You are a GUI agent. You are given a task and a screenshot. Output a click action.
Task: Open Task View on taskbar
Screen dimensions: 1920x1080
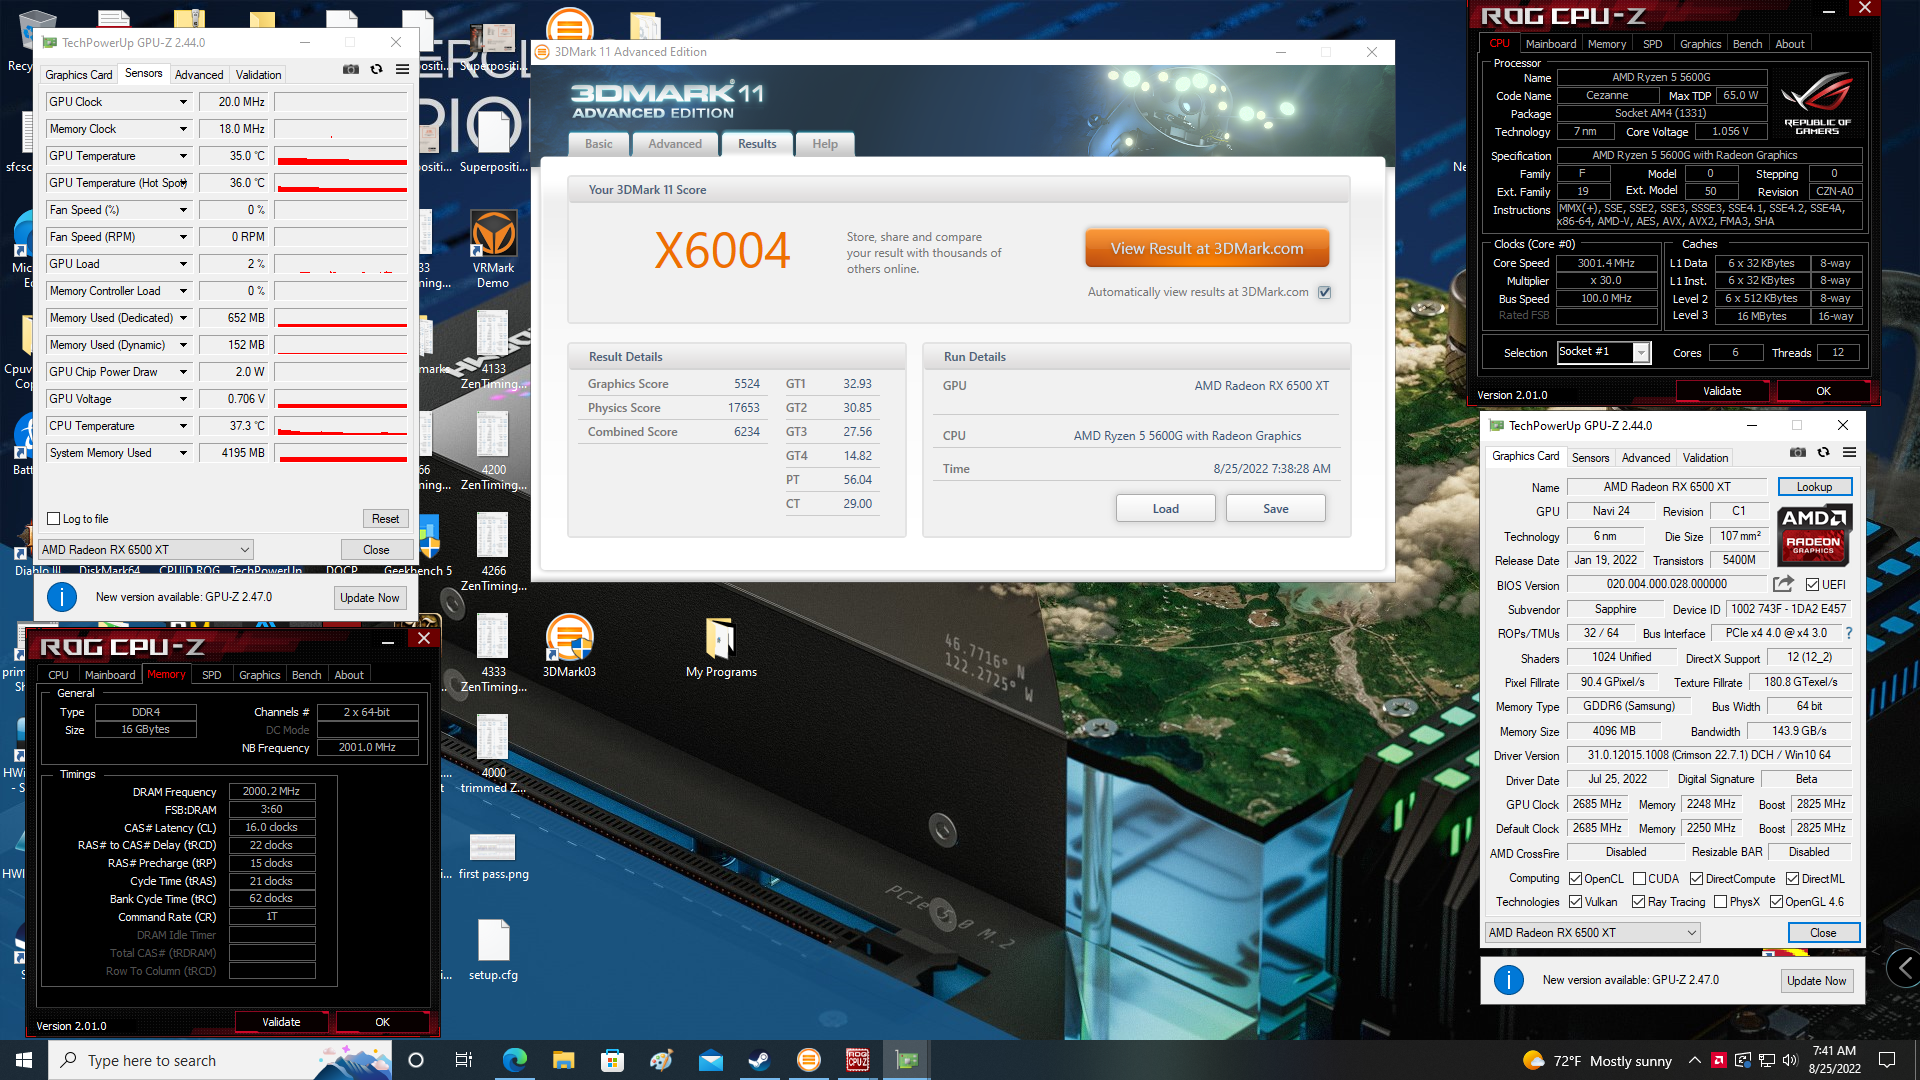click(464, 1060)
